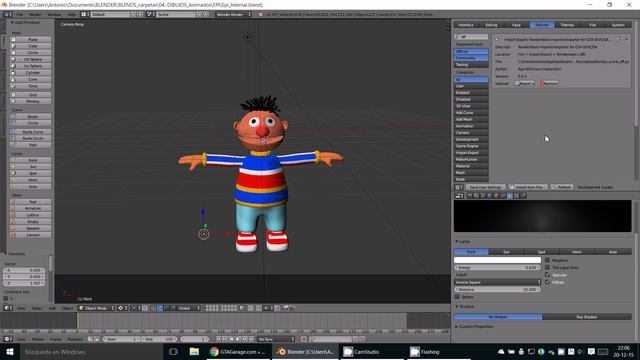The width and height of the screenshot is (640, 360).
Task: Add a Cone mesh primitive
Action: [31, 79]
